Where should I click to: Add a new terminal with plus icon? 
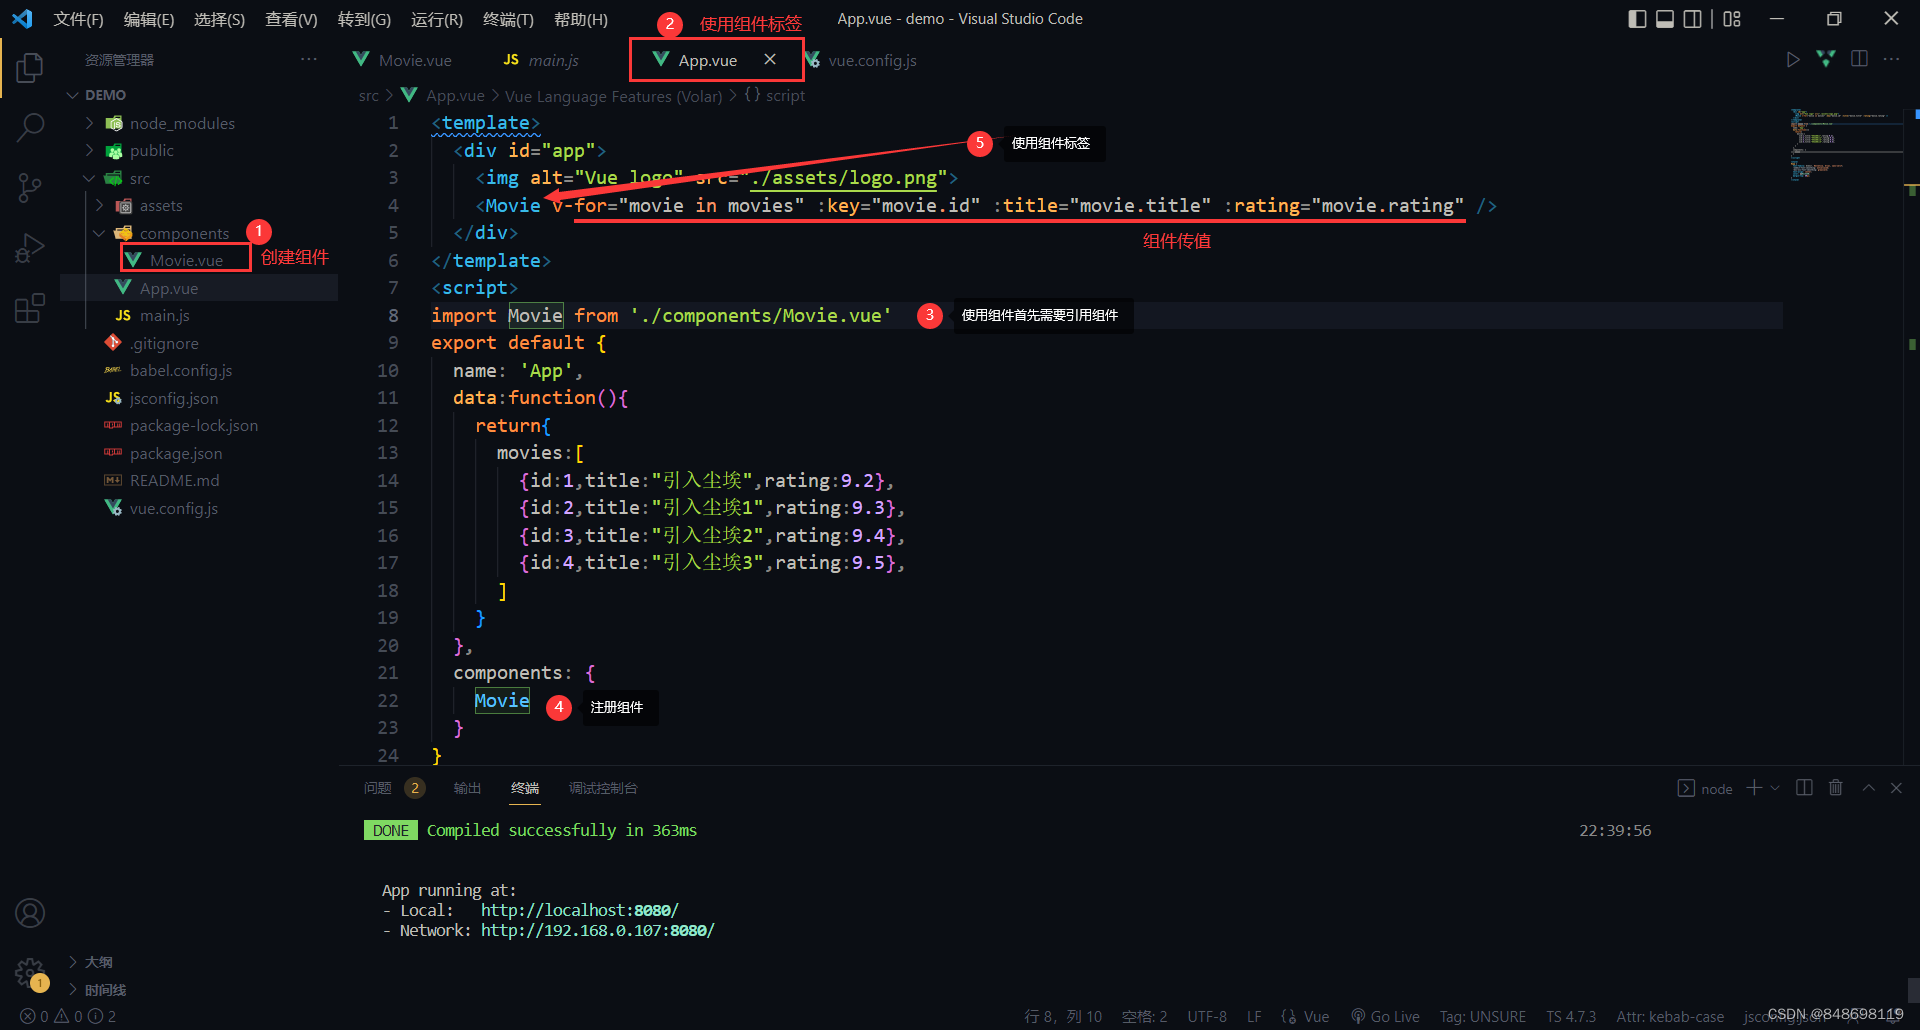tap(1754, 788)
